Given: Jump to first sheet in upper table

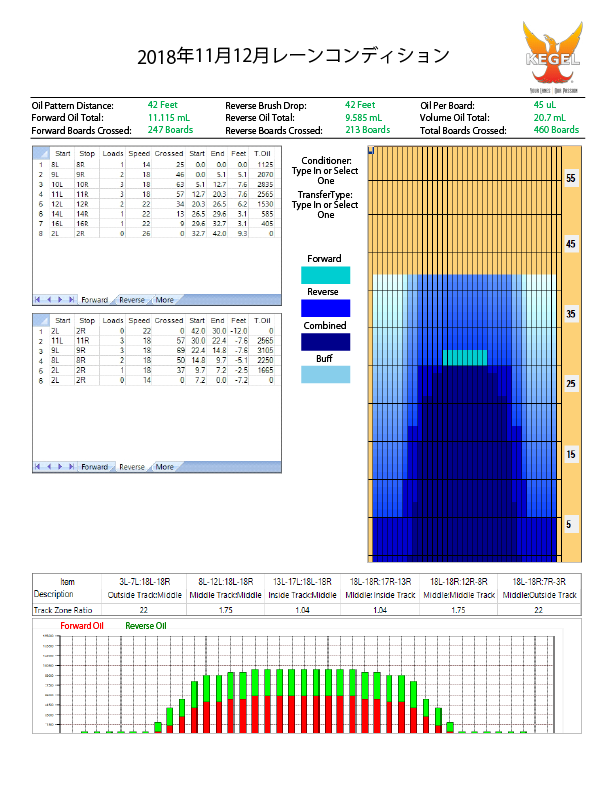Looking at the screenshot, I should point(37,300).
